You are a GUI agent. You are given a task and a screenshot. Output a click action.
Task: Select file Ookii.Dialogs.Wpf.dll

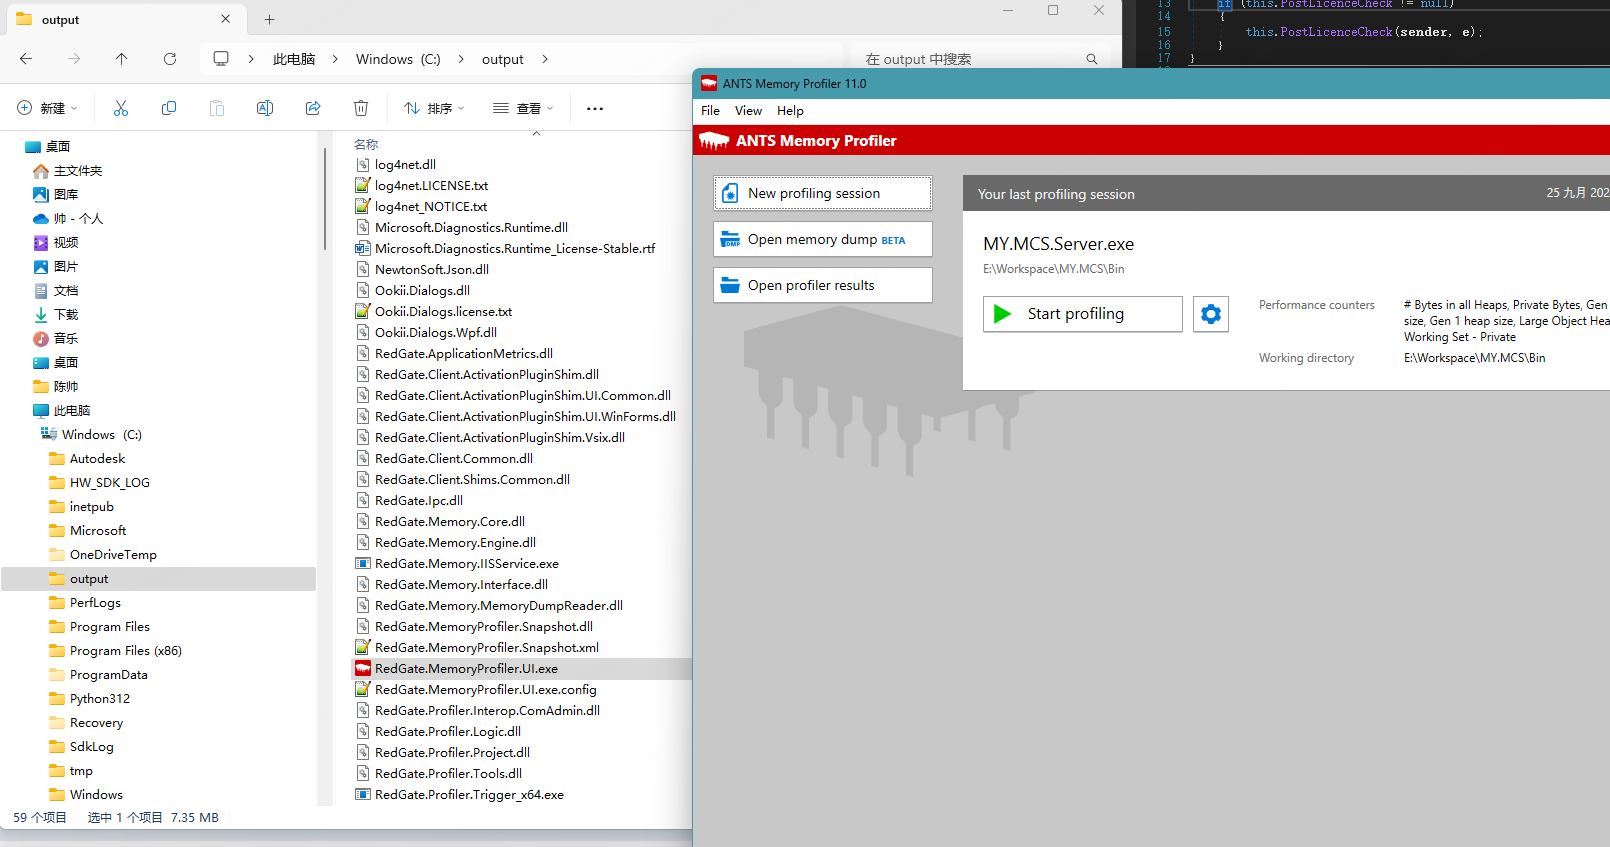(x=435, y=333)
